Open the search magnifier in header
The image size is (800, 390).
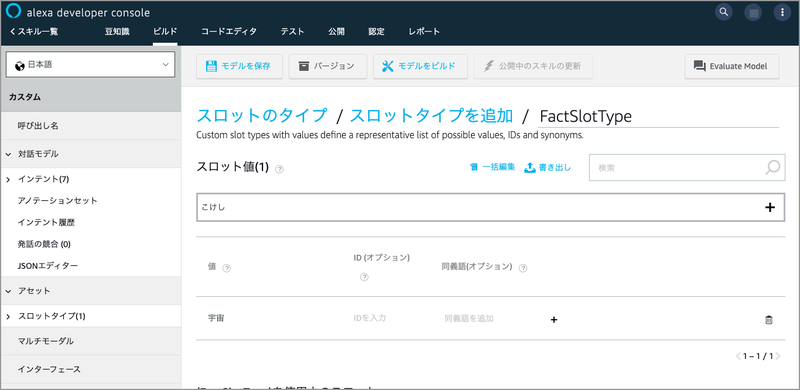[x=723, y=12]
